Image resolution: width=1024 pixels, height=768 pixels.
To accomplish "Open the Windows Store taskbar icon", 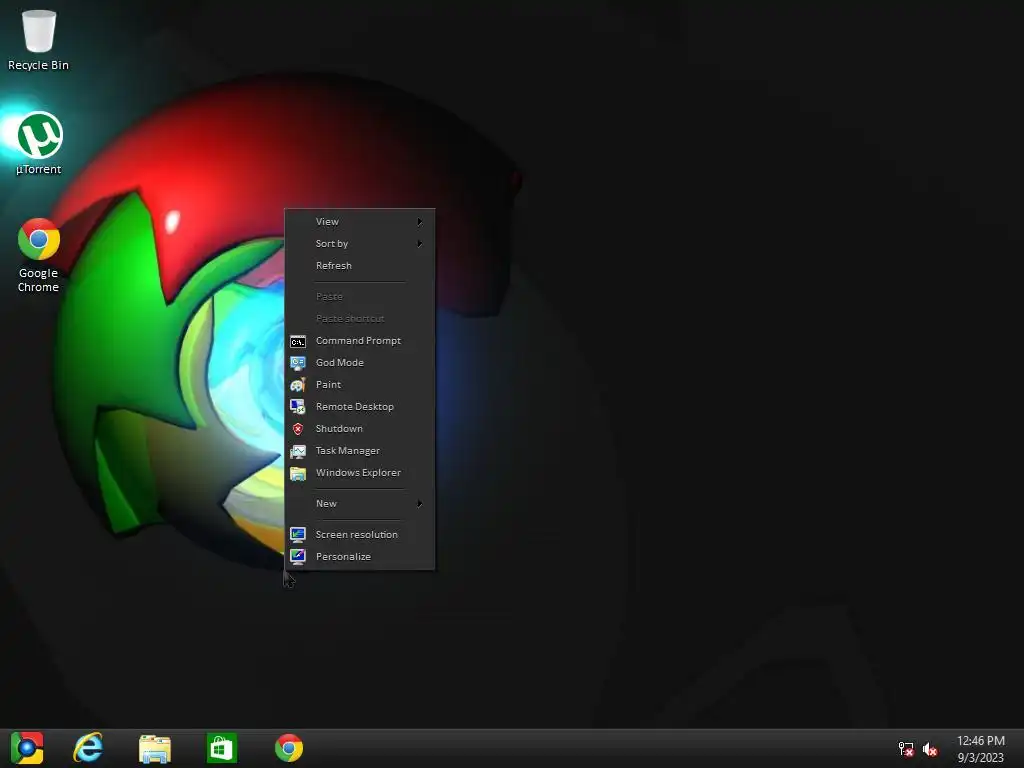I will click(221, 748).
